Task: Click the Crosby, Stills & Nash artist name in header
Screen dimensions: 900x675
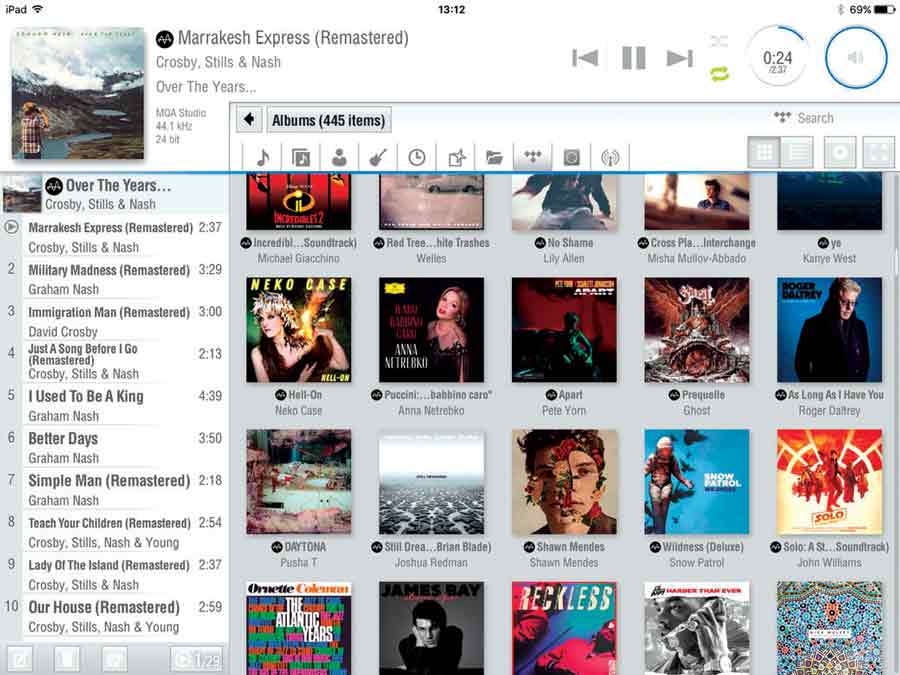Action: tap(218, 62)
